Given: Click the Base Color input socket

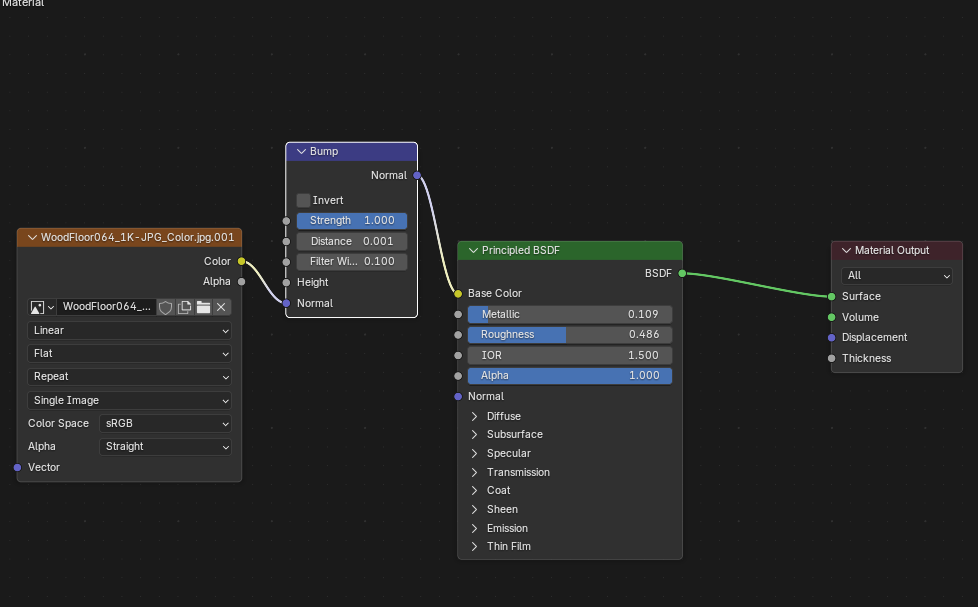Looking at the screenshot, I should pyautogui.click(x=458, y=293).
